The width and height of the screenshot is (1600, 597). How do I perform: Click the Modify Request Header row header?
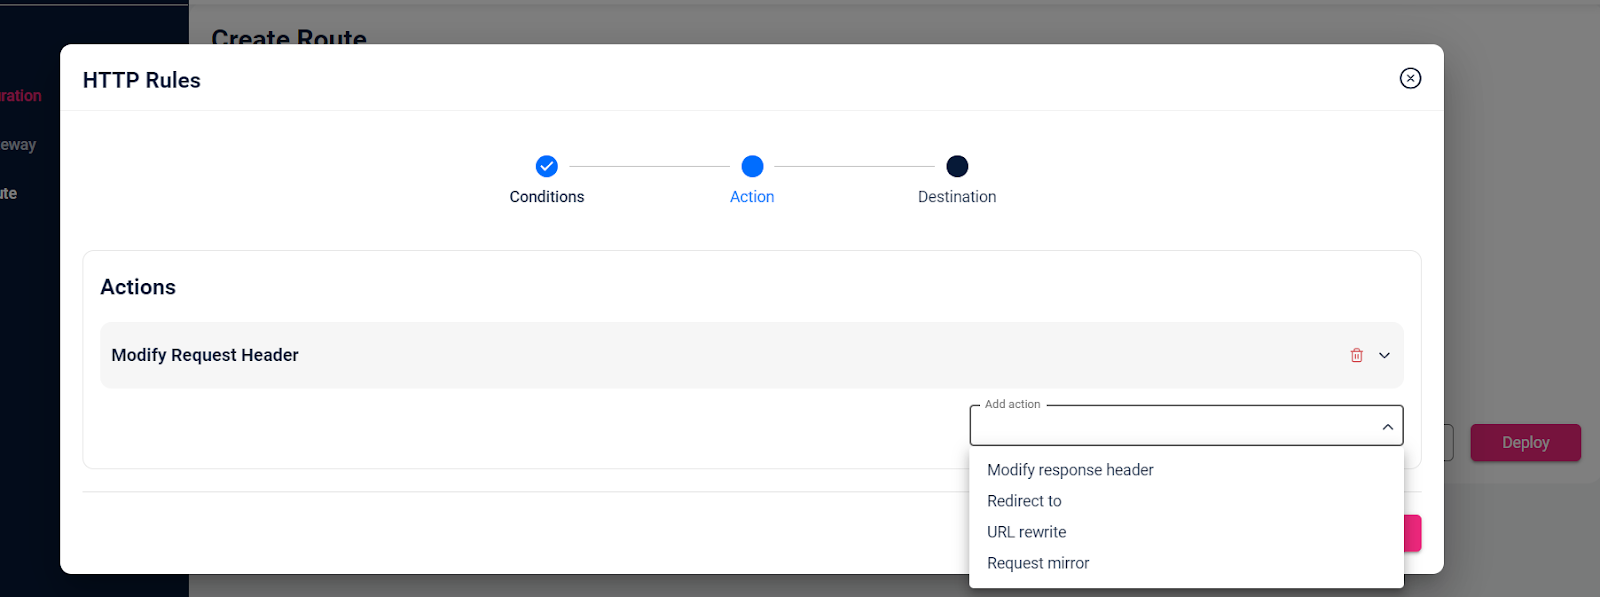(204, 355)
